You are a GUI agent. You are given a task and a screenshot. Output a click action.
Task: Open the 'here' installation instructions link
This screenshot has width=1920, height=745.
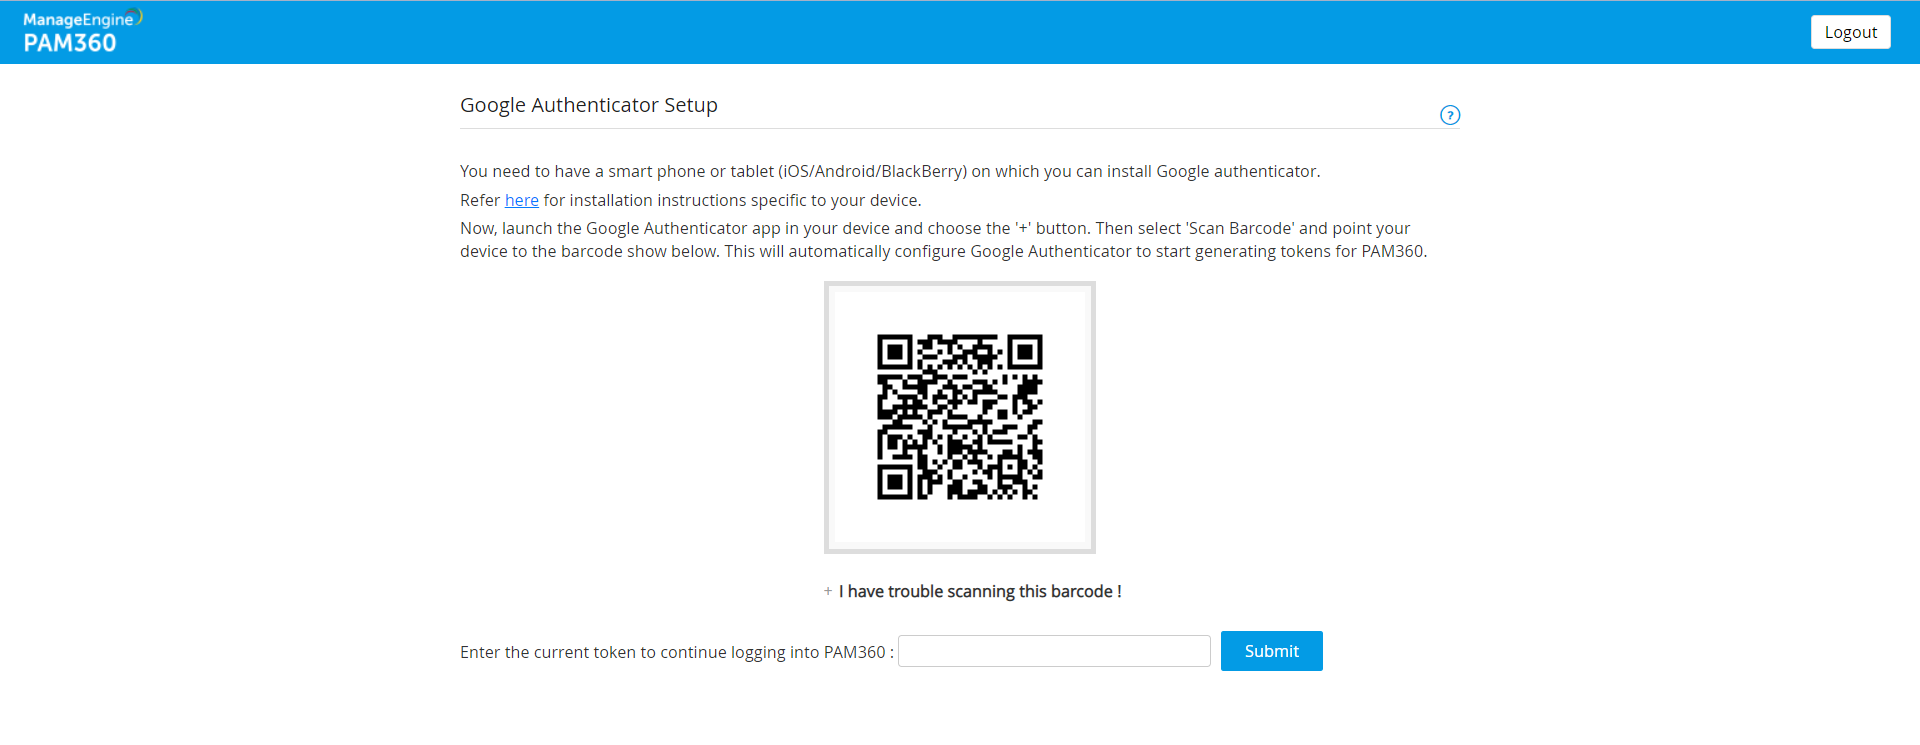[522, 200]
